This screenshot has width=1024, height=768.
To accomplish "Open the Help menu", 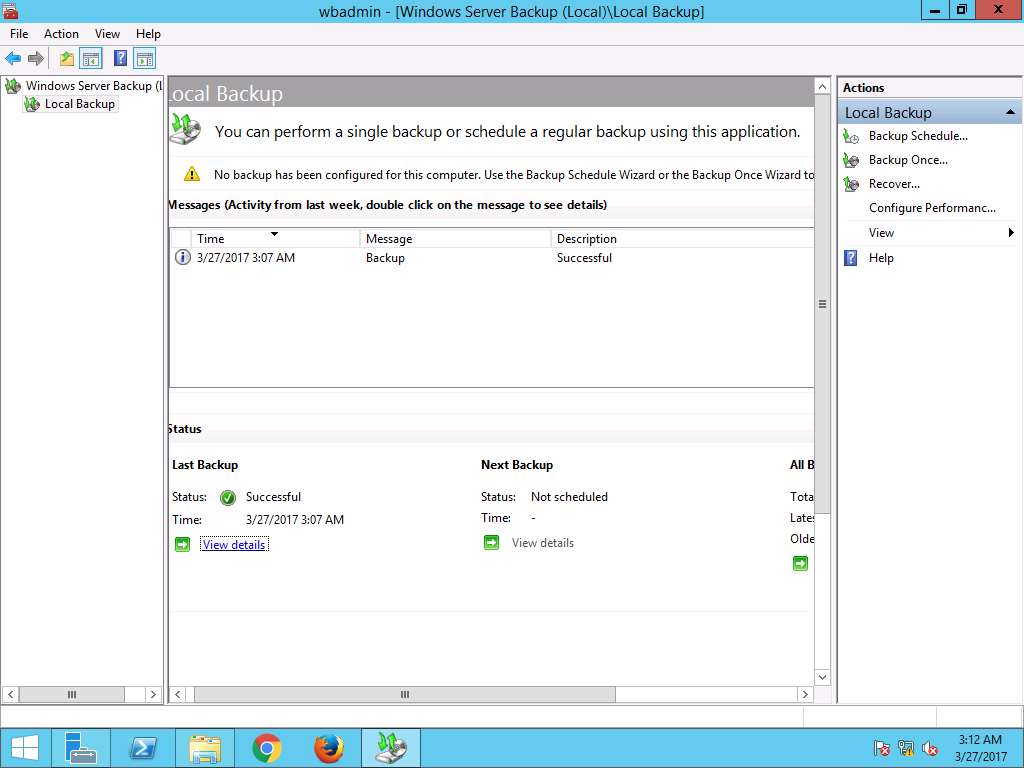I will coord(148,34).
